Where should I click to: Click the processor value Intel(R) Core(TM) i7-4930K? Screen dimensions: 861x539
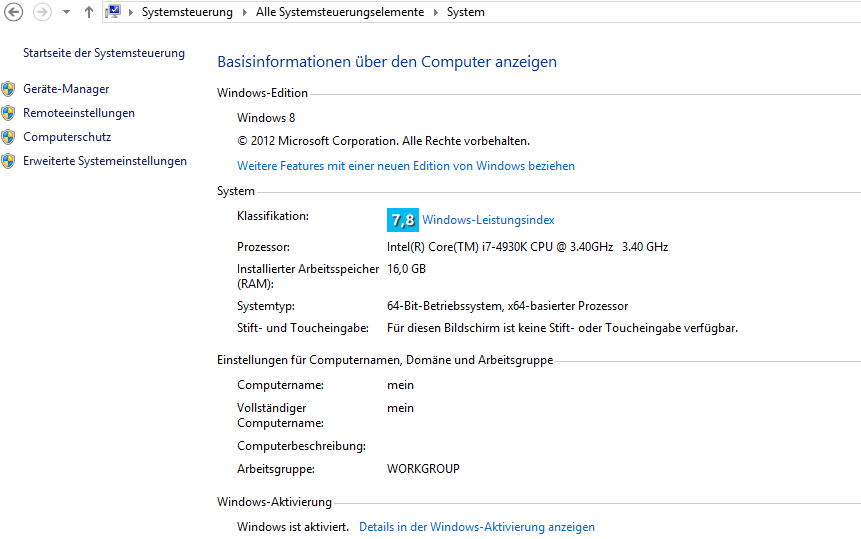[527, 247]
